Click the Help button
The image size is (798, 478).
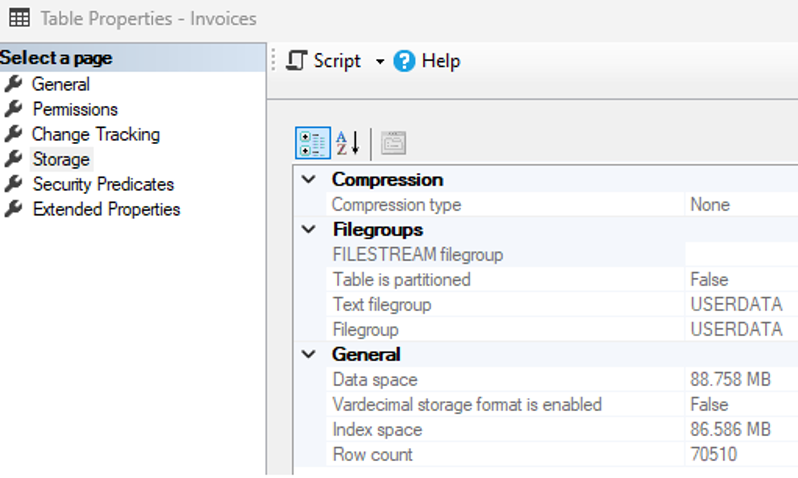pos(428,61)
